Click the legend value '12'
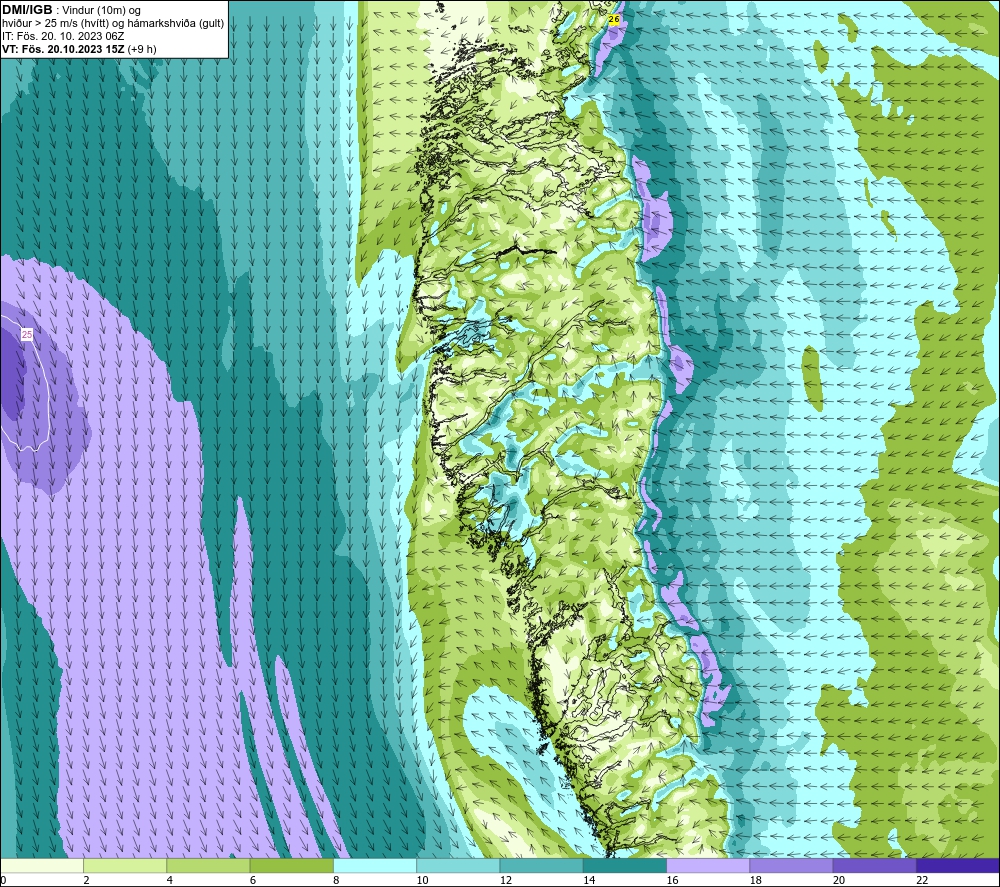Viewport: 1000px width, 887px height. [x=506, y=880]
